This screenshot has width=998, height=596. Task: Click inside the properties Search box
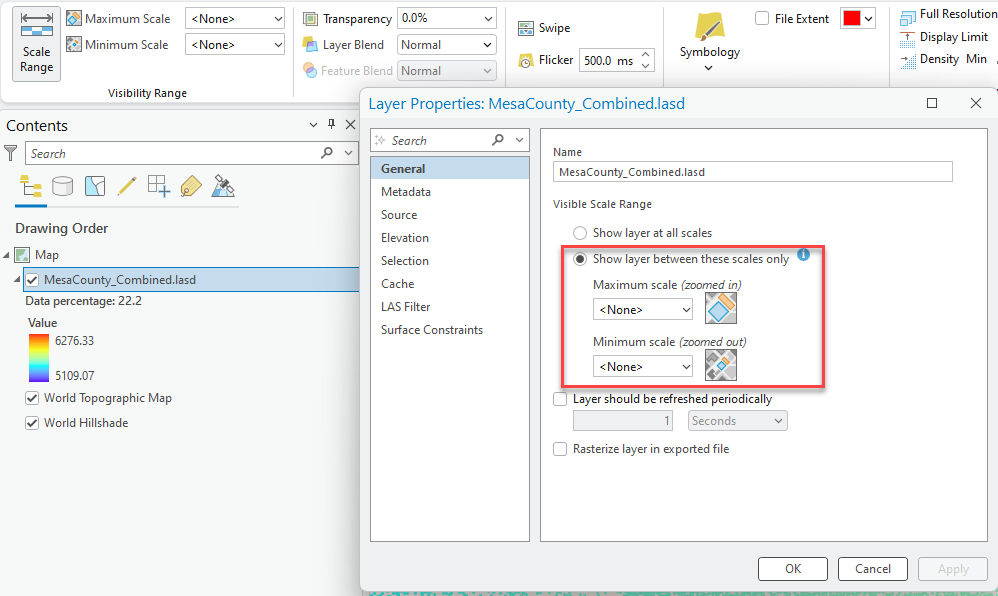tap(440, 139)
